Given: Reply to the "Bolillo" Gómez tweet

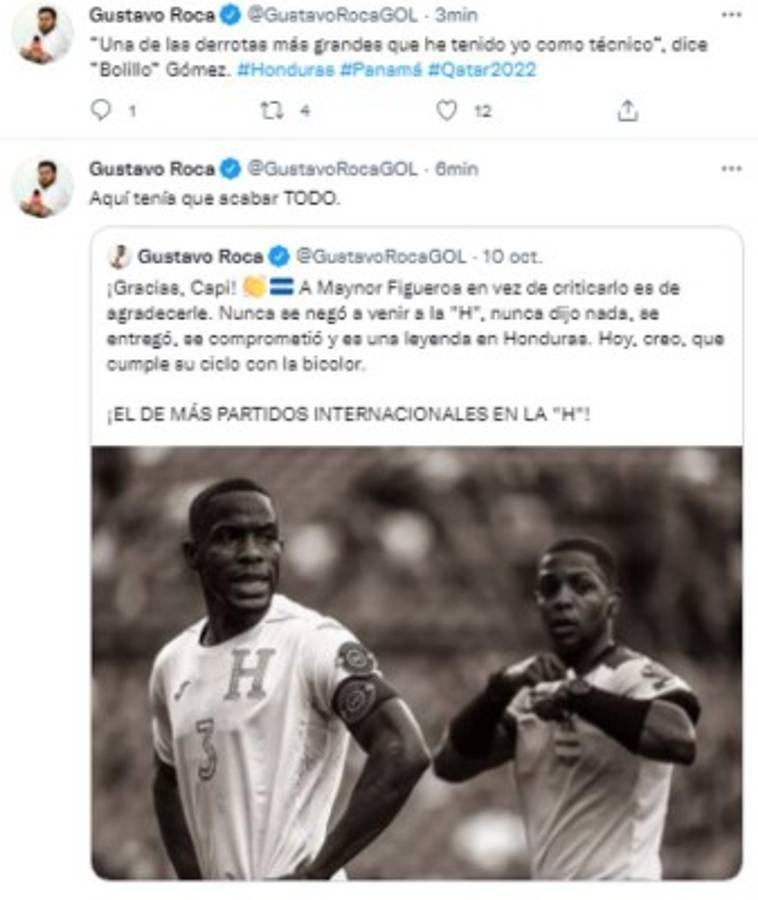Looking at the screenshot, I should coord(101,110).
